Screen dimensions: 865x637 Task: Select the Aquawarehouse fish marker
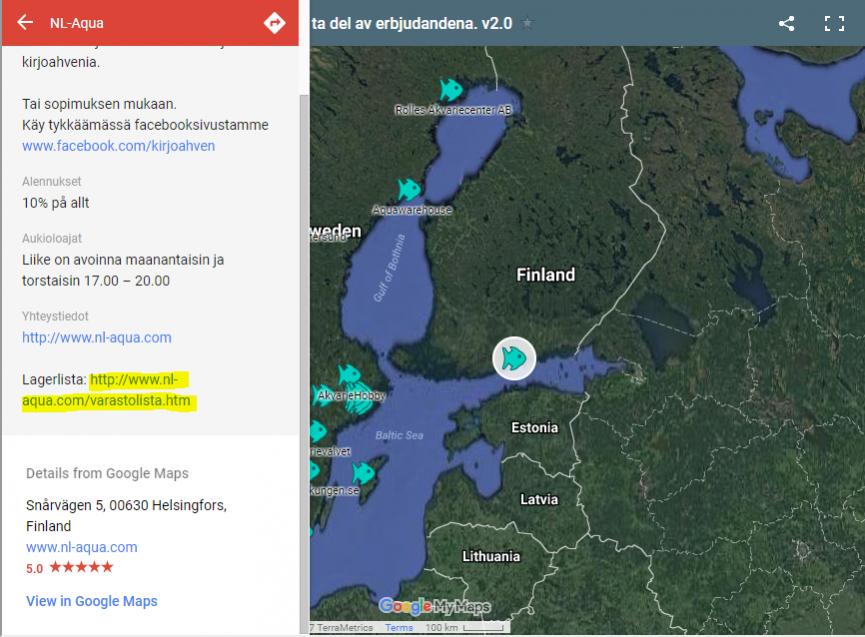click(409, 189)
